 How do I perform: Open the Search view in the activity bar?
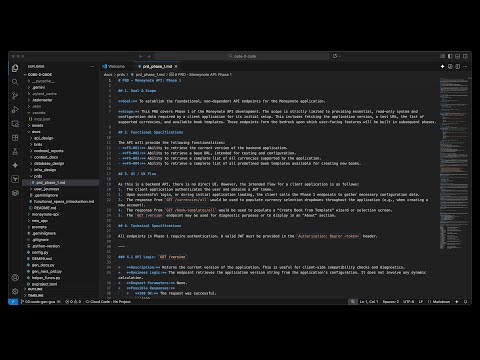click(15, 82)
